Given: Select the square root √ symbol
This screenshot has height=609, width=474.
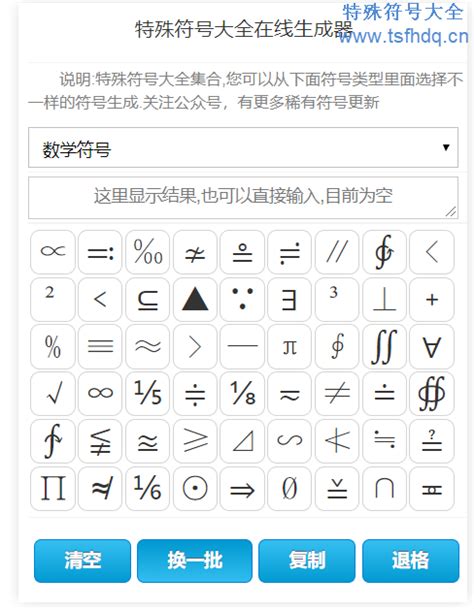Looking at the screenshot, I should pos(53,394).
